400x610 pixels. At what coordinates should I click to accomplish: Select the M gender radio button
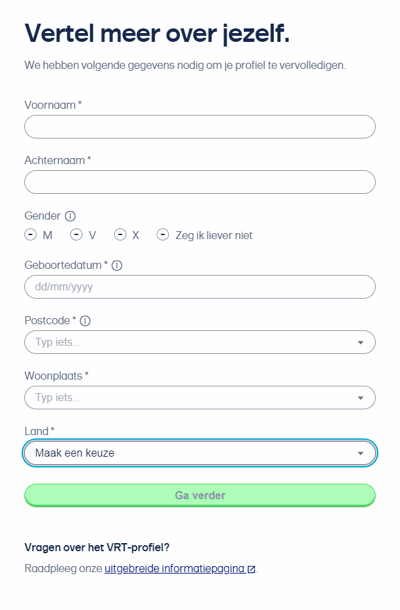click(30, 235)
